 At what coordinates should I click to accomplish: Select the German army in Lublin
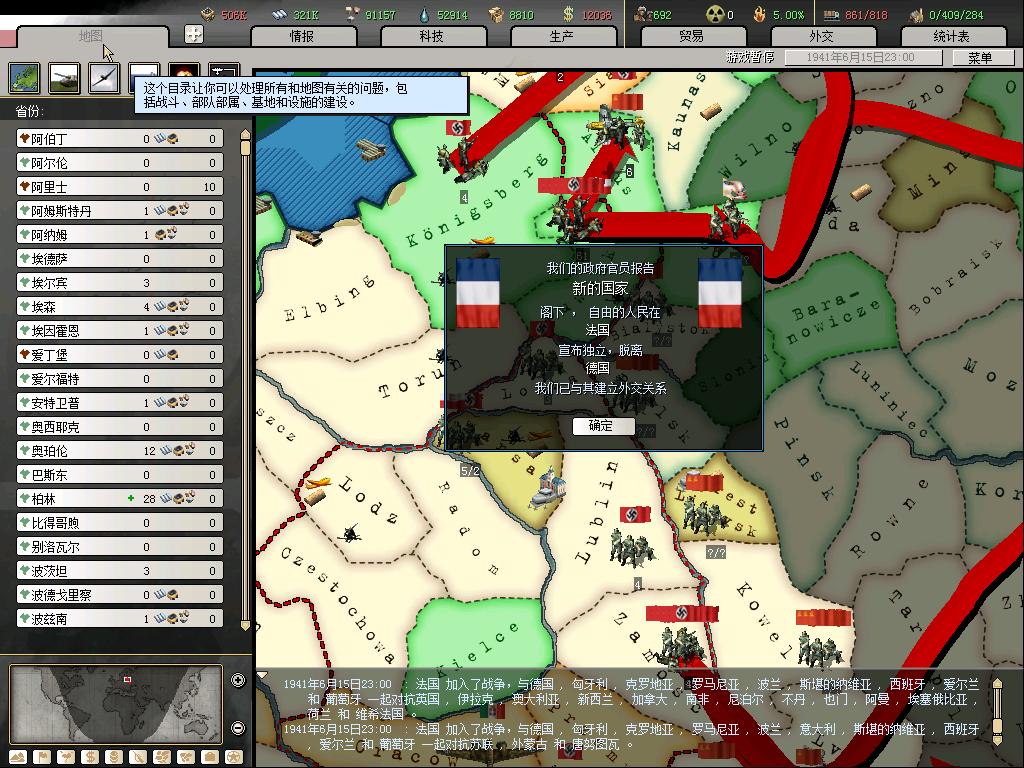[x=632, y=547]
